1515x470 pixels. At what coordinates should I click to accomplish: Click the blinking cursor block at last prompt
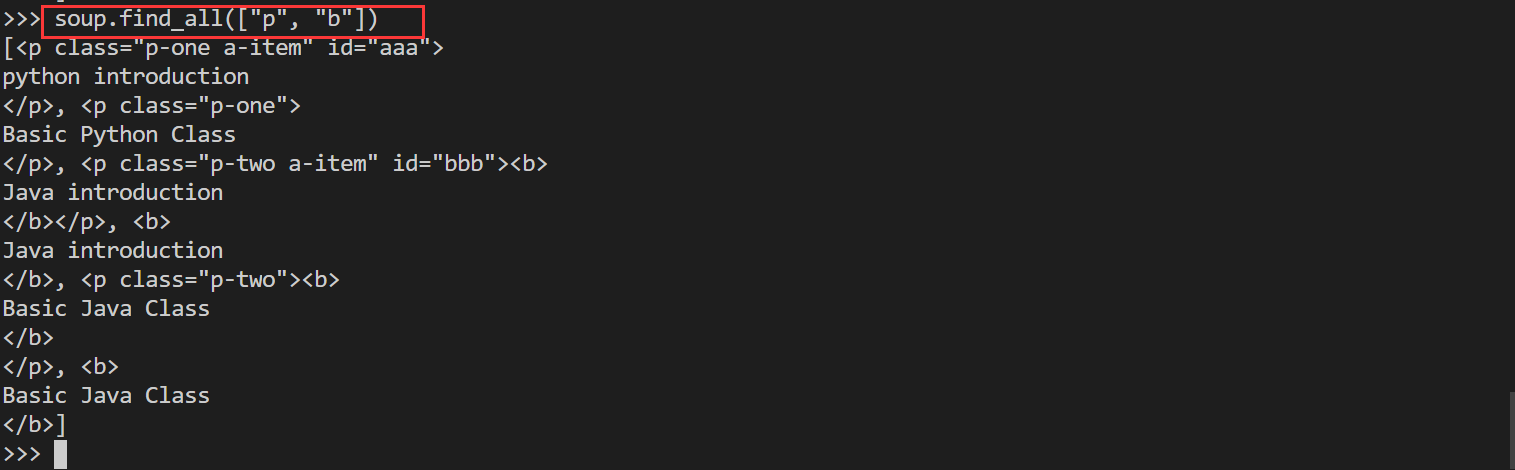[60, 454]
